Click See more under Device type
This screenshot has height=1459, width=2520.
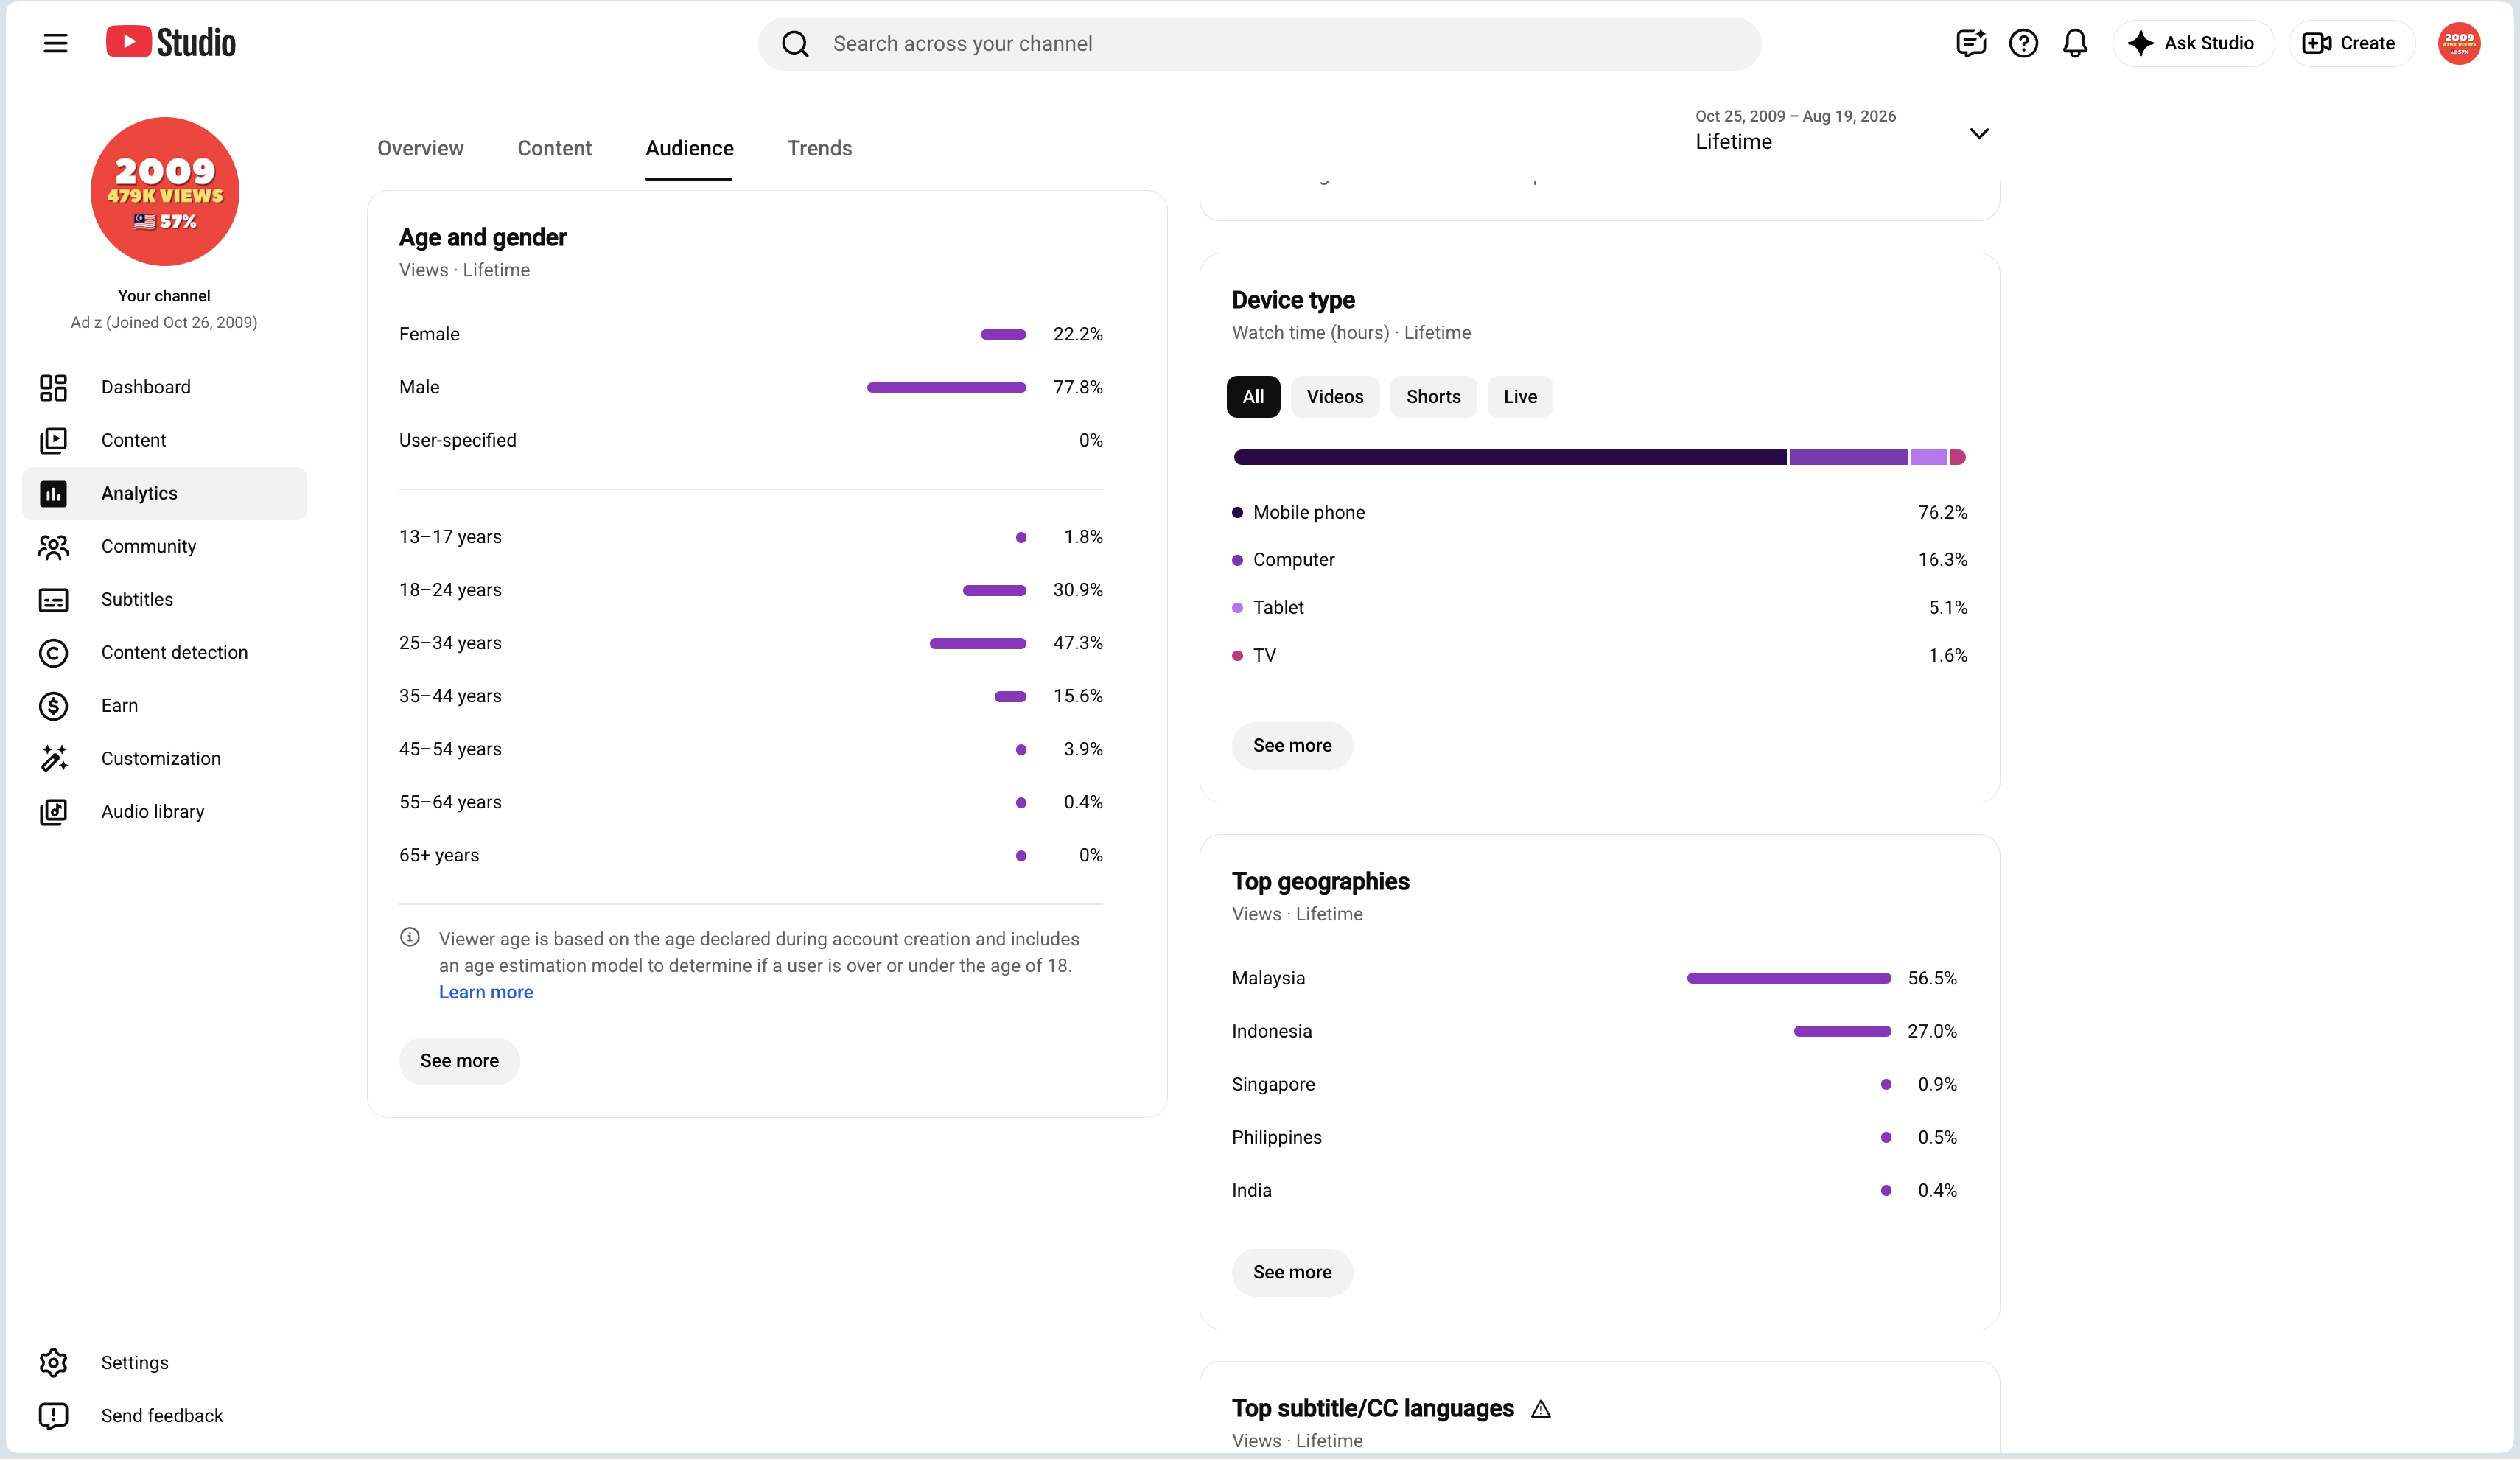pyautogui.click(x=1292, y=746)
